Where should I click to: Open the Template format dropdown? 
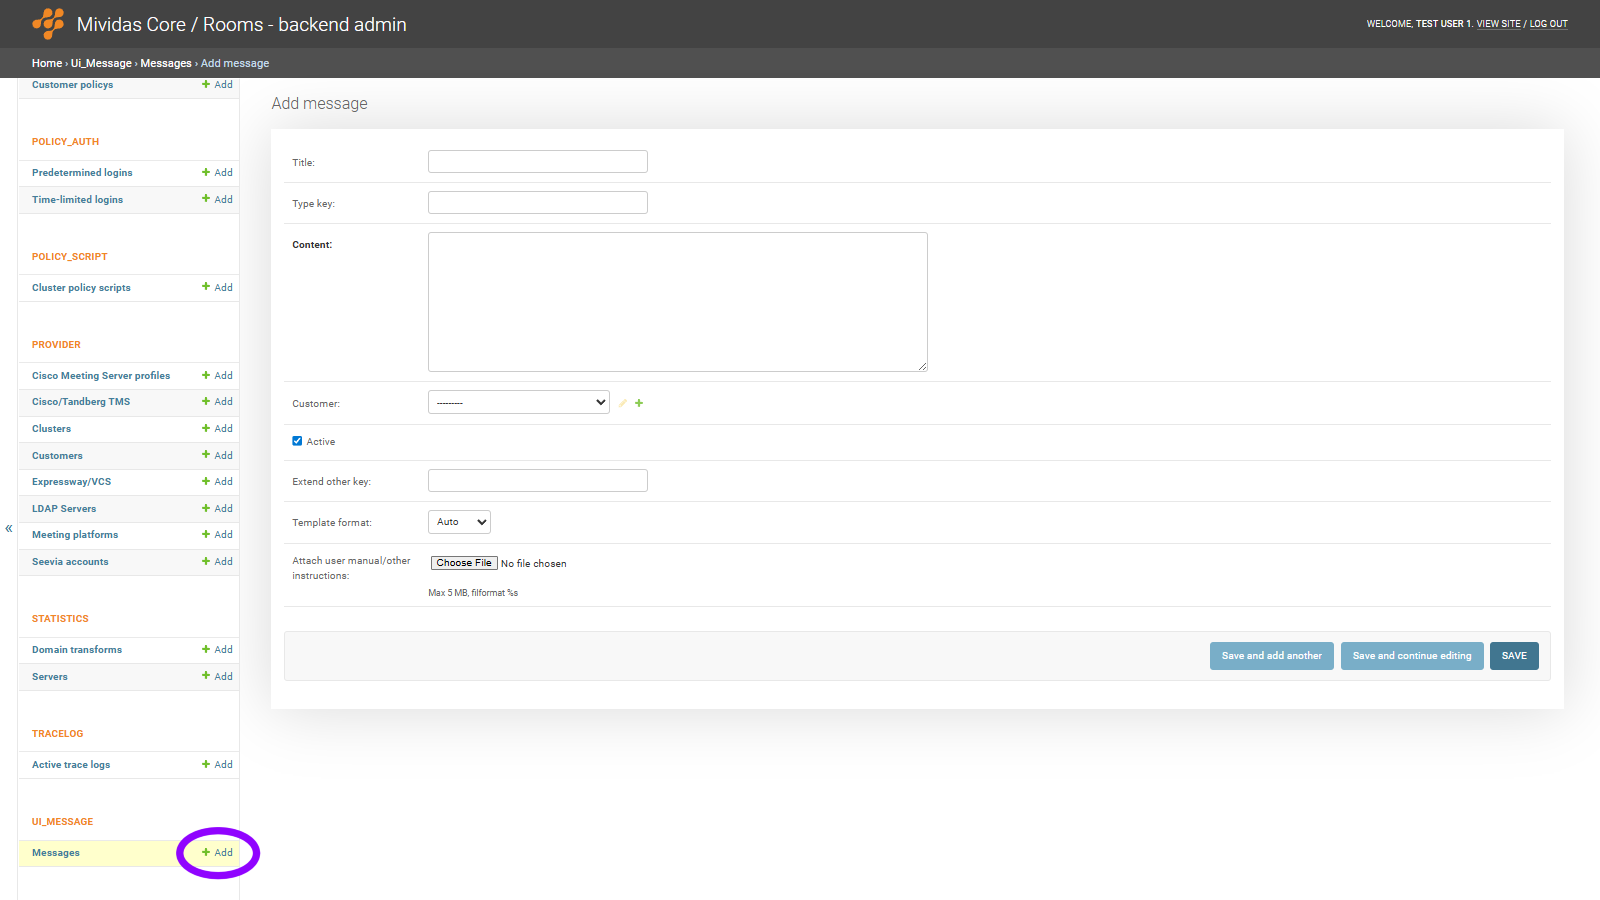coord(459,522)
